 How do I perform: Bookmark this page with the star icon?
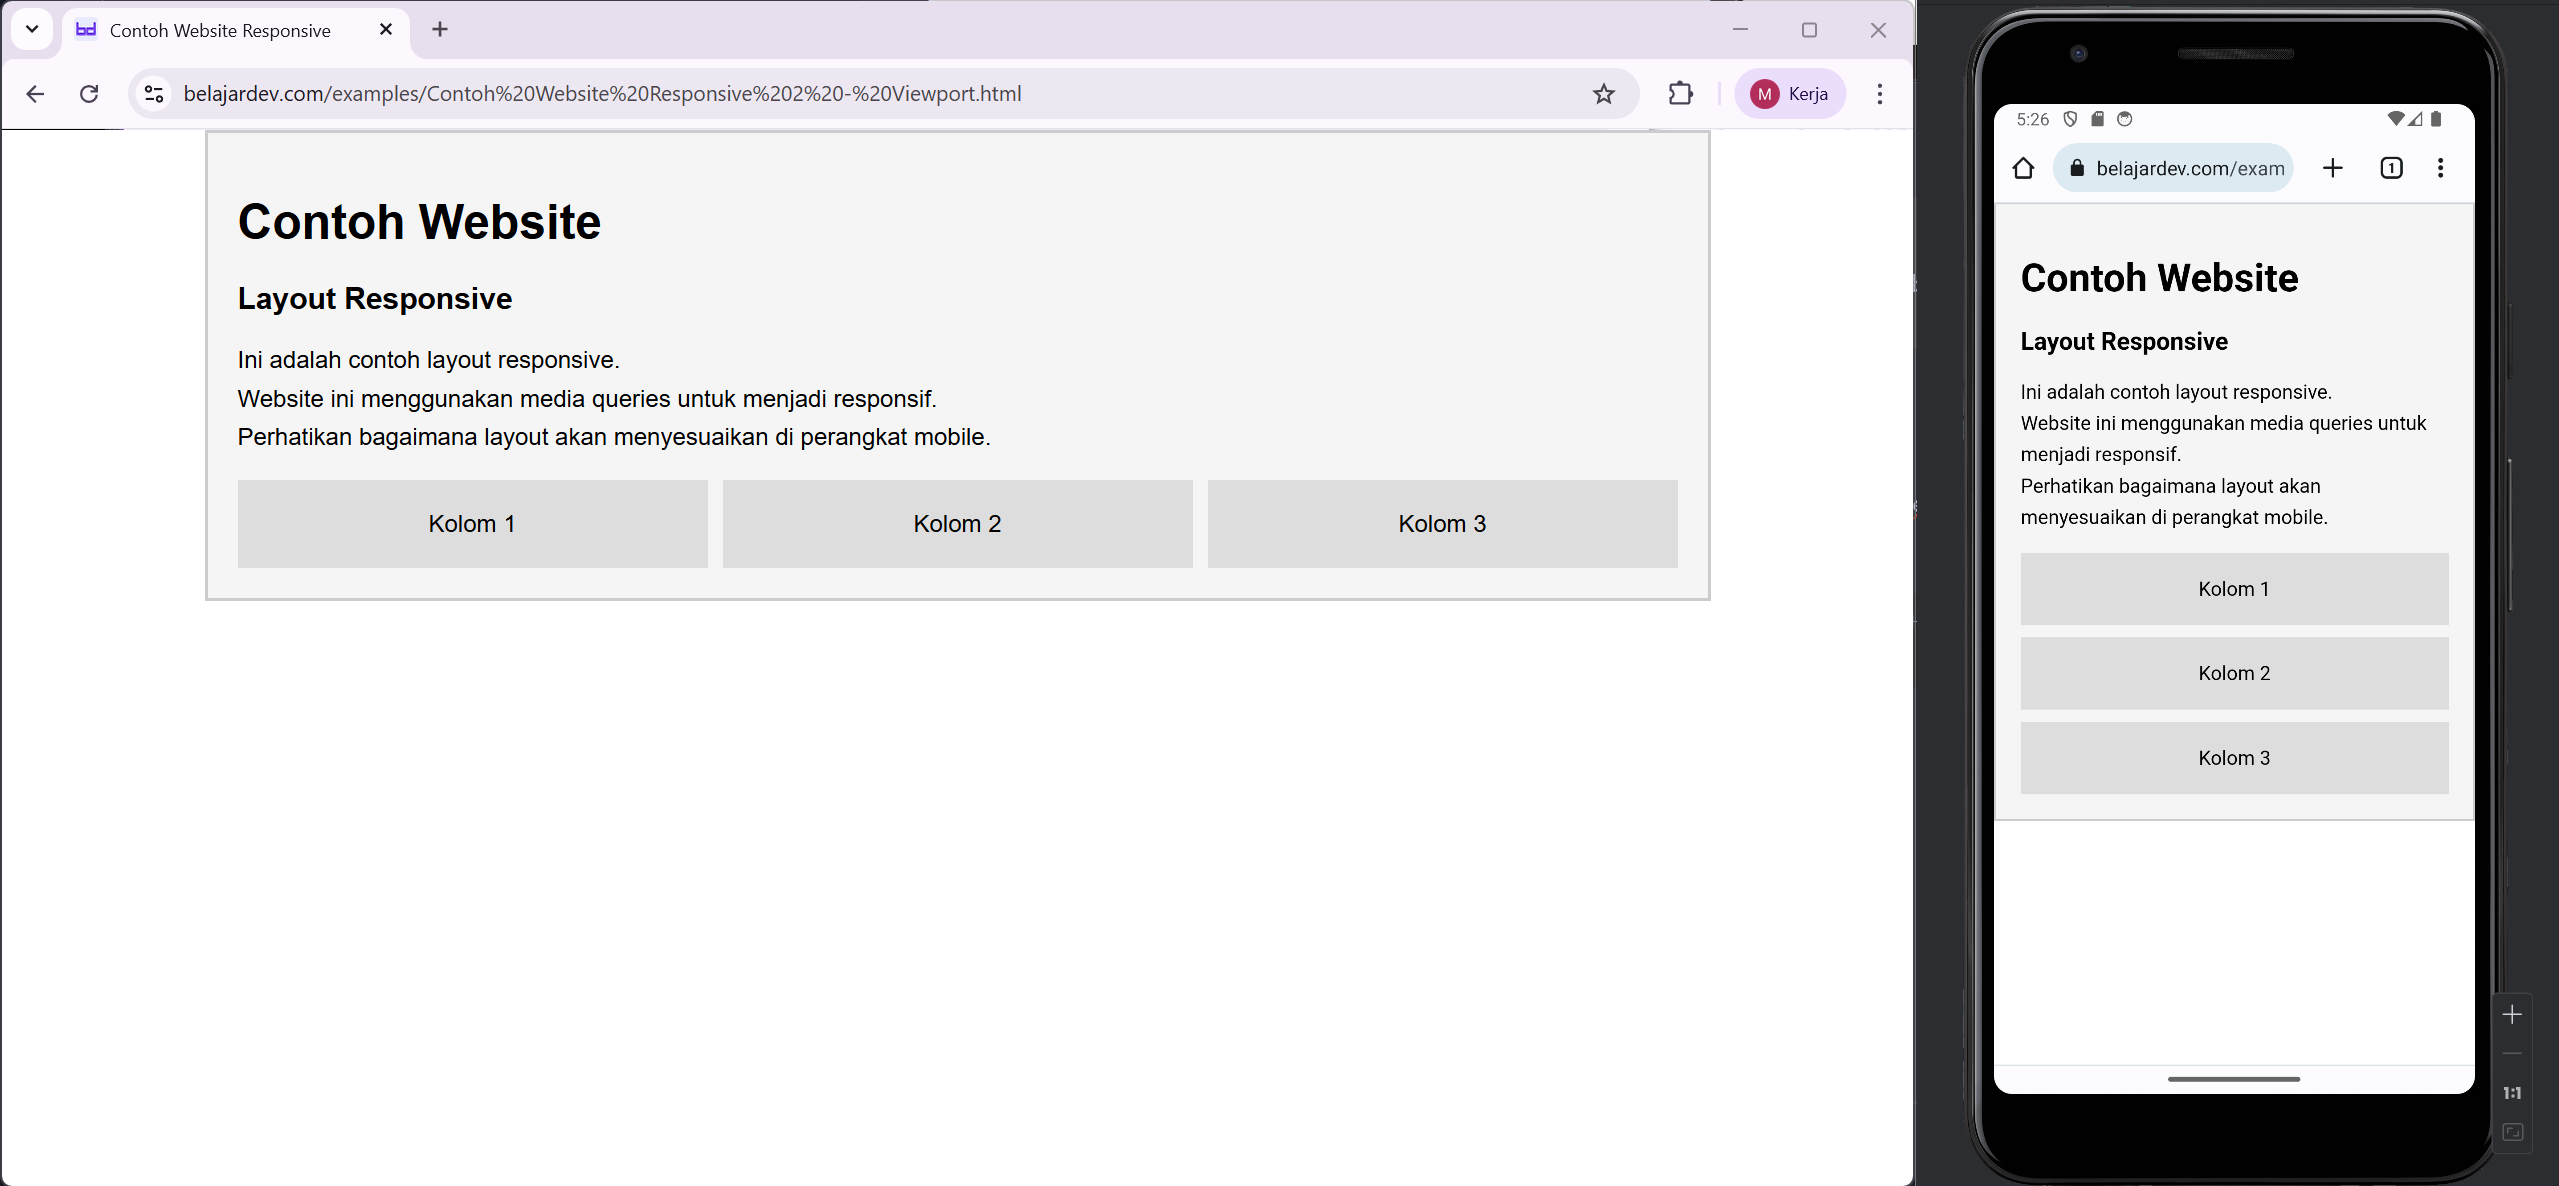pos(1603,93)
